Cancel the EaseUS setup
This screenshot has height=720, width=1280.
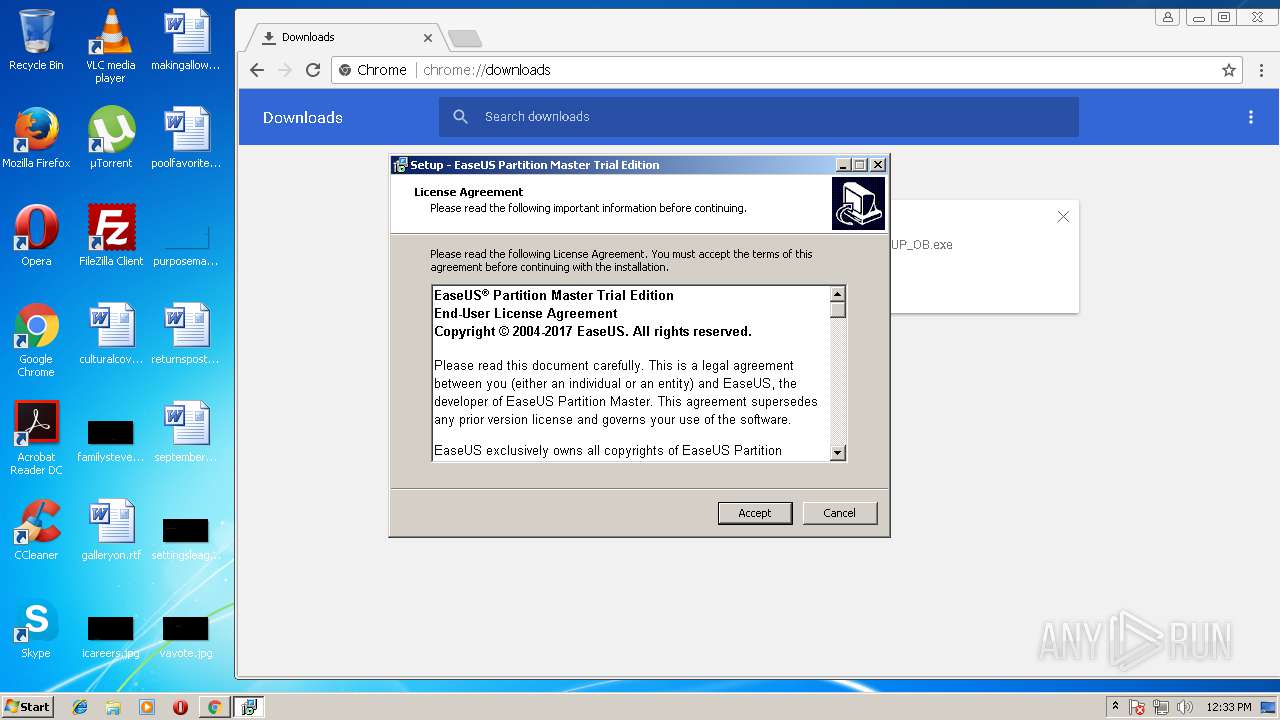[x=839, y=513]
